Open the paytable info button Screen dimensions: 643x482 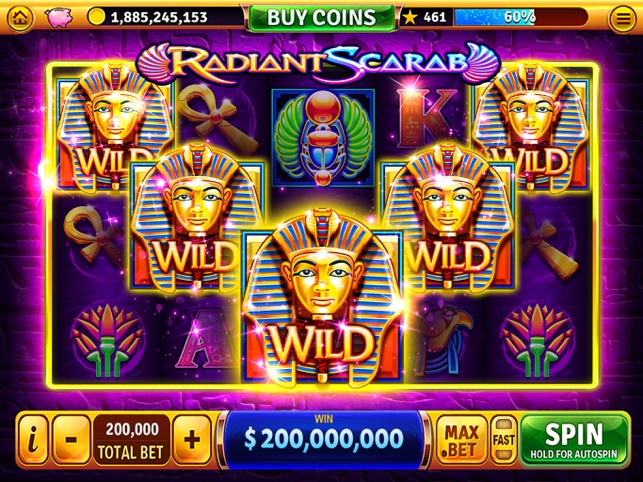point(33,440)
